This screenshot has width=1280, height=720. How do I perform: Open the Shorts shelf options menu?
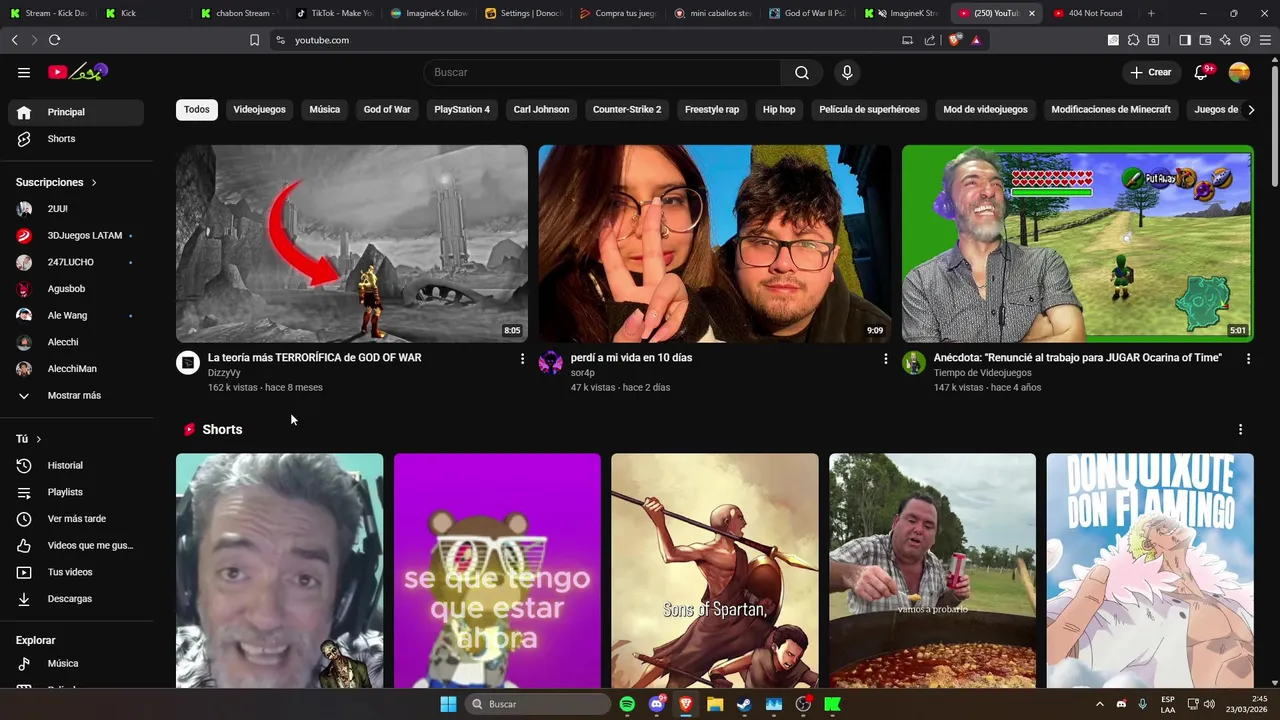(1240, 429)
